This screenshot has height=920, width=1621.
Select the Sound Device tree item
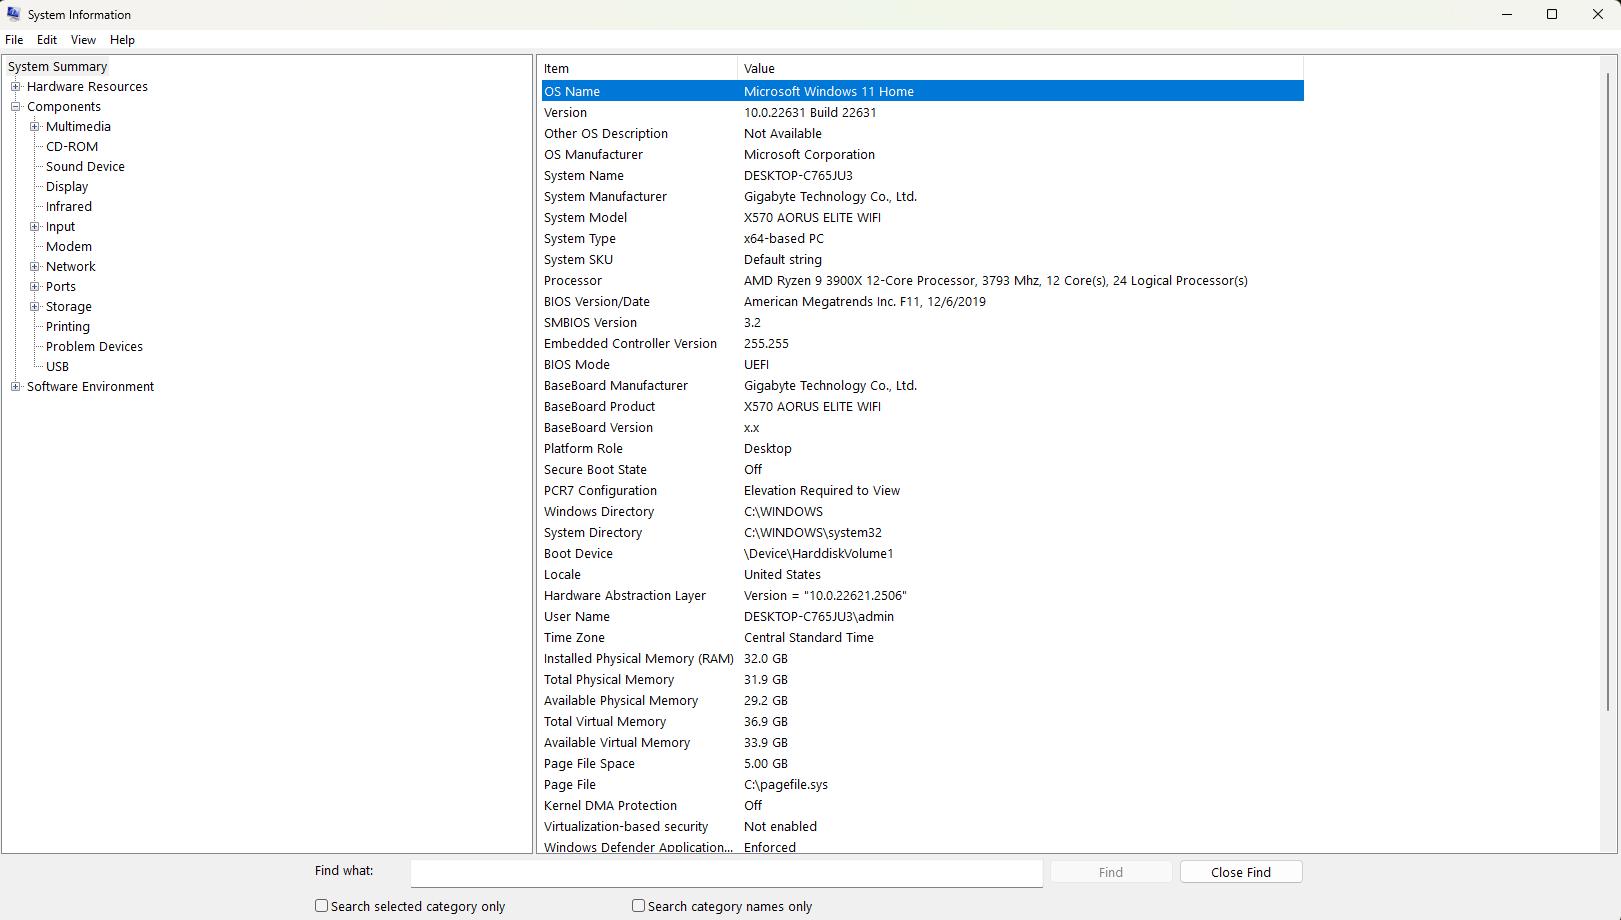pyautogui.click(x=85, y=167)
